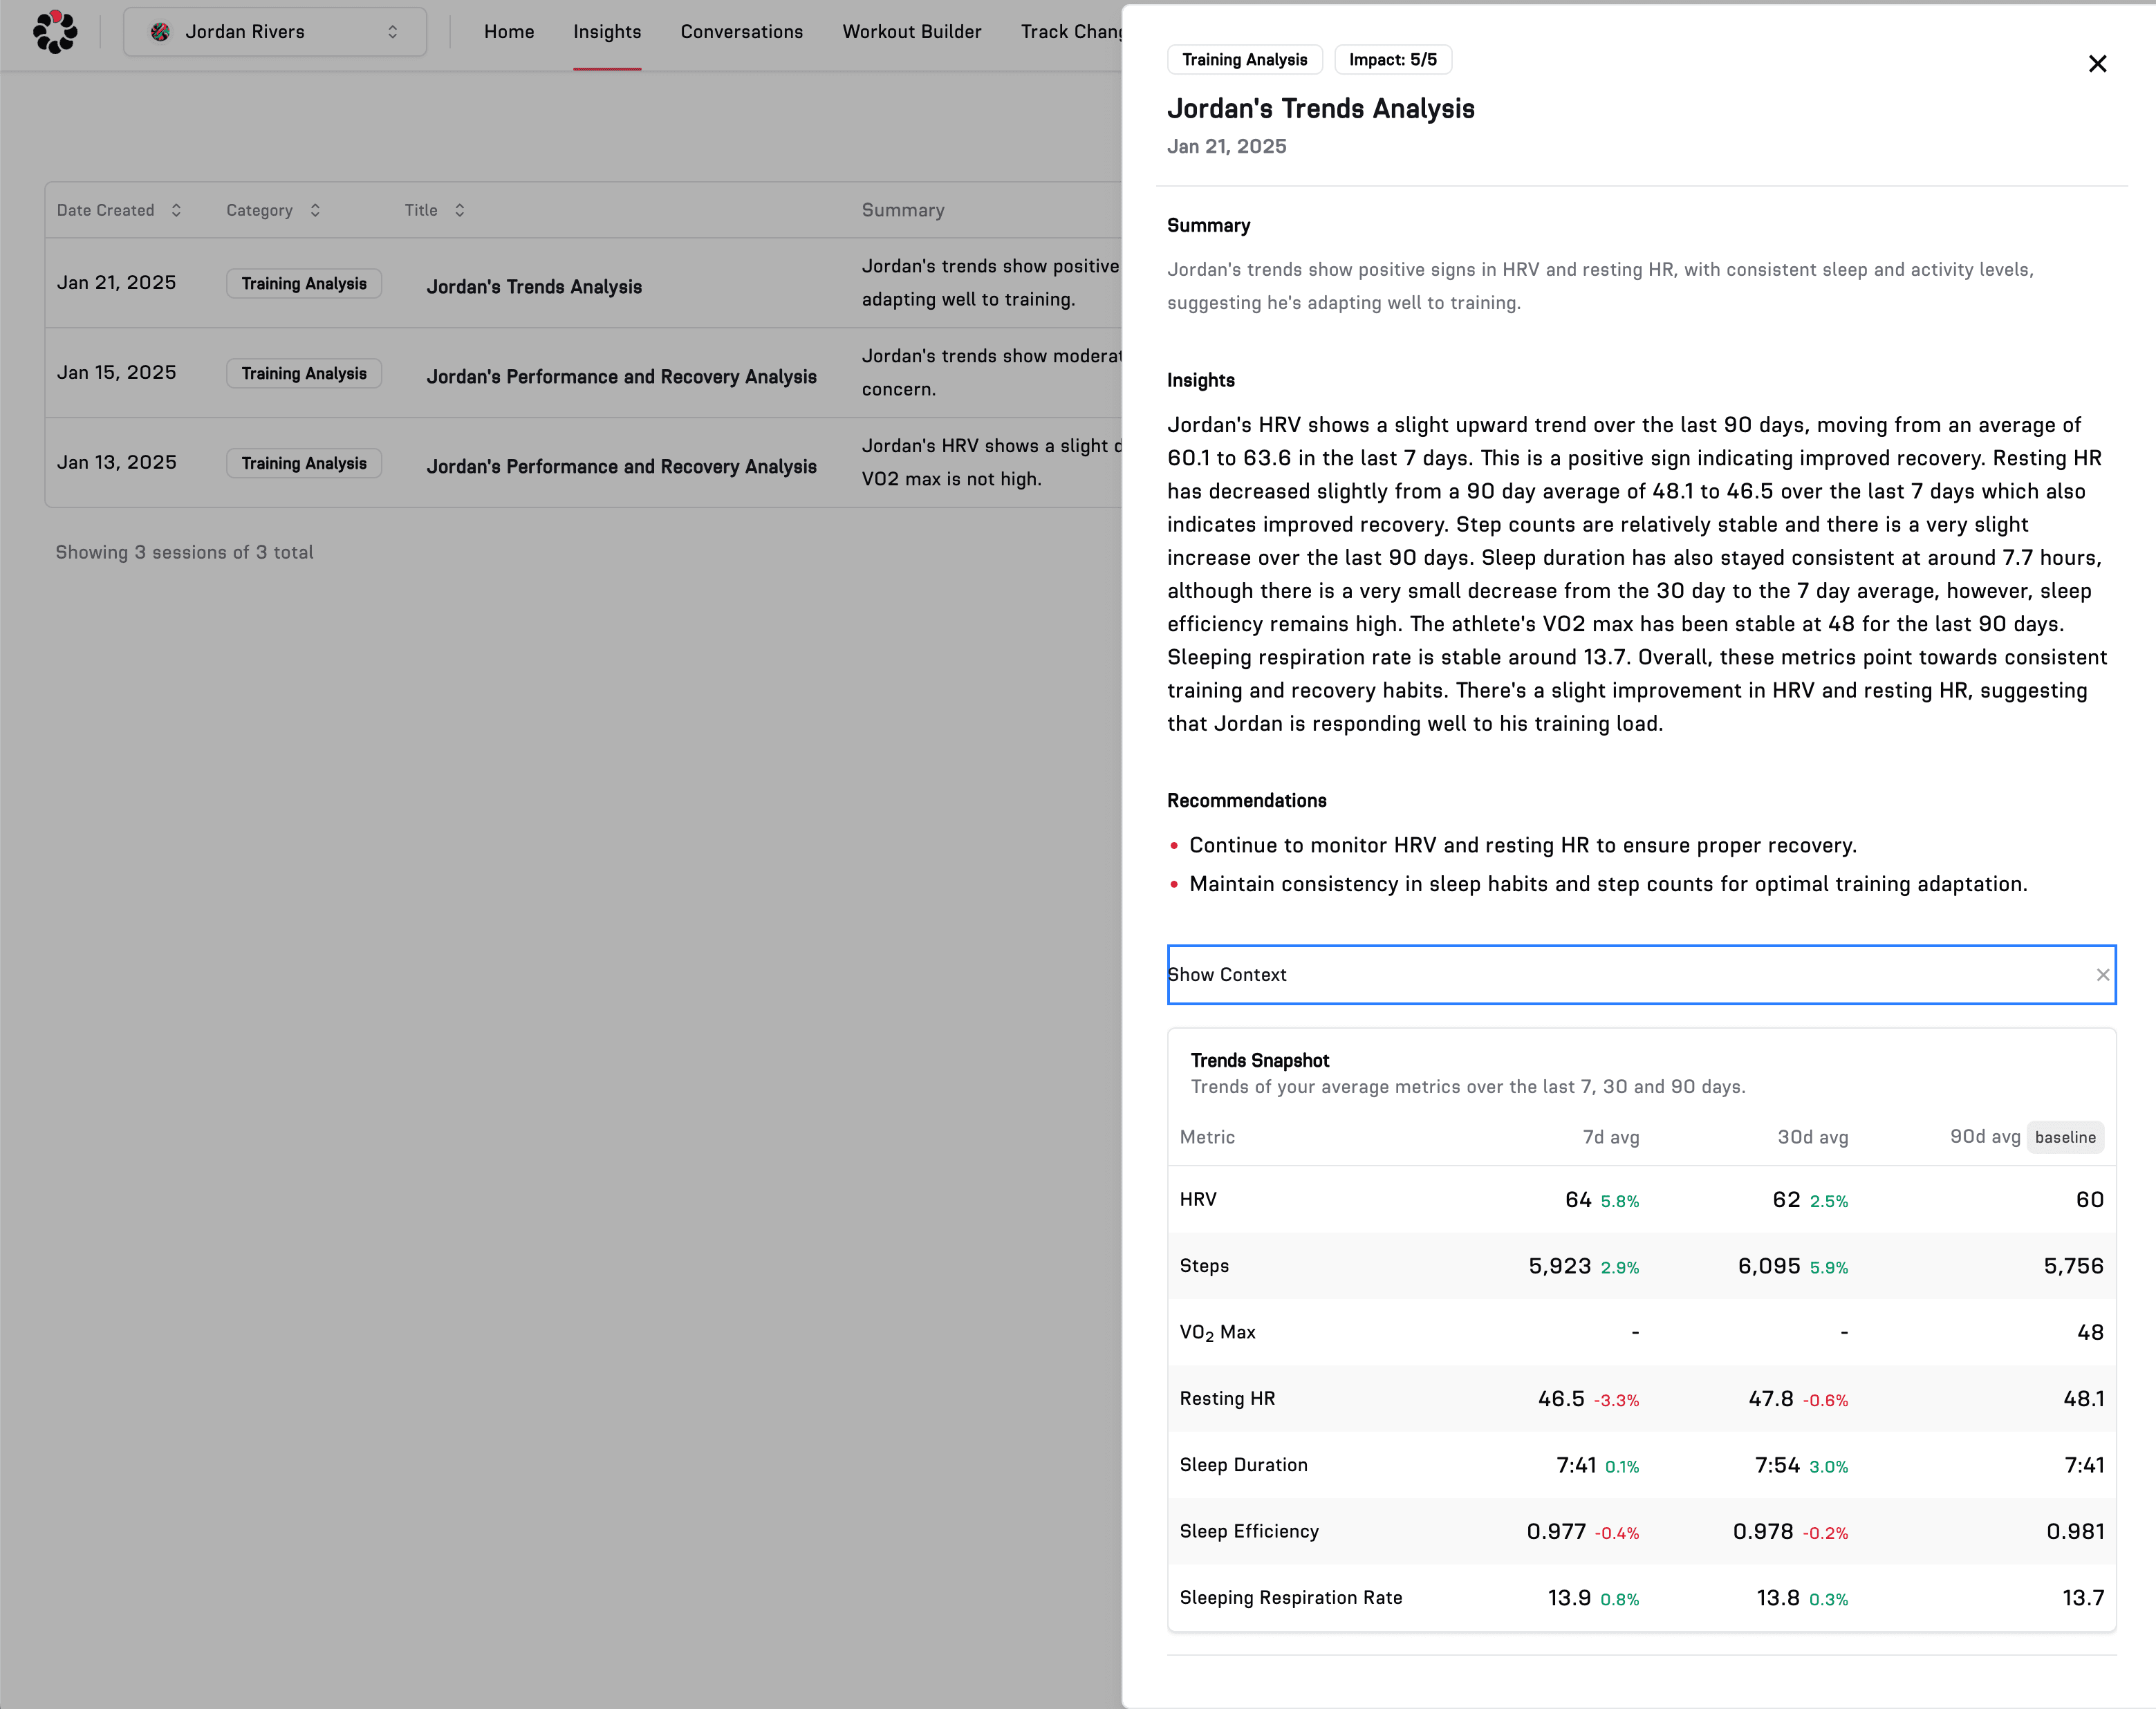This screenshot has width=2156, height=1709.
Task: Click Jordan Rivers avatar icon
Action: [160, 32]
